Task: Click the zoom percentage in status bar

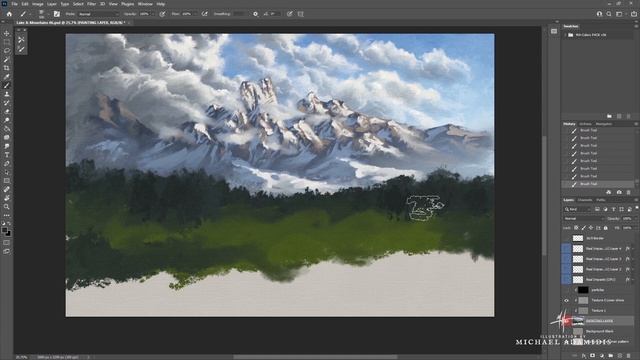Action: click(x=21, y=357)
